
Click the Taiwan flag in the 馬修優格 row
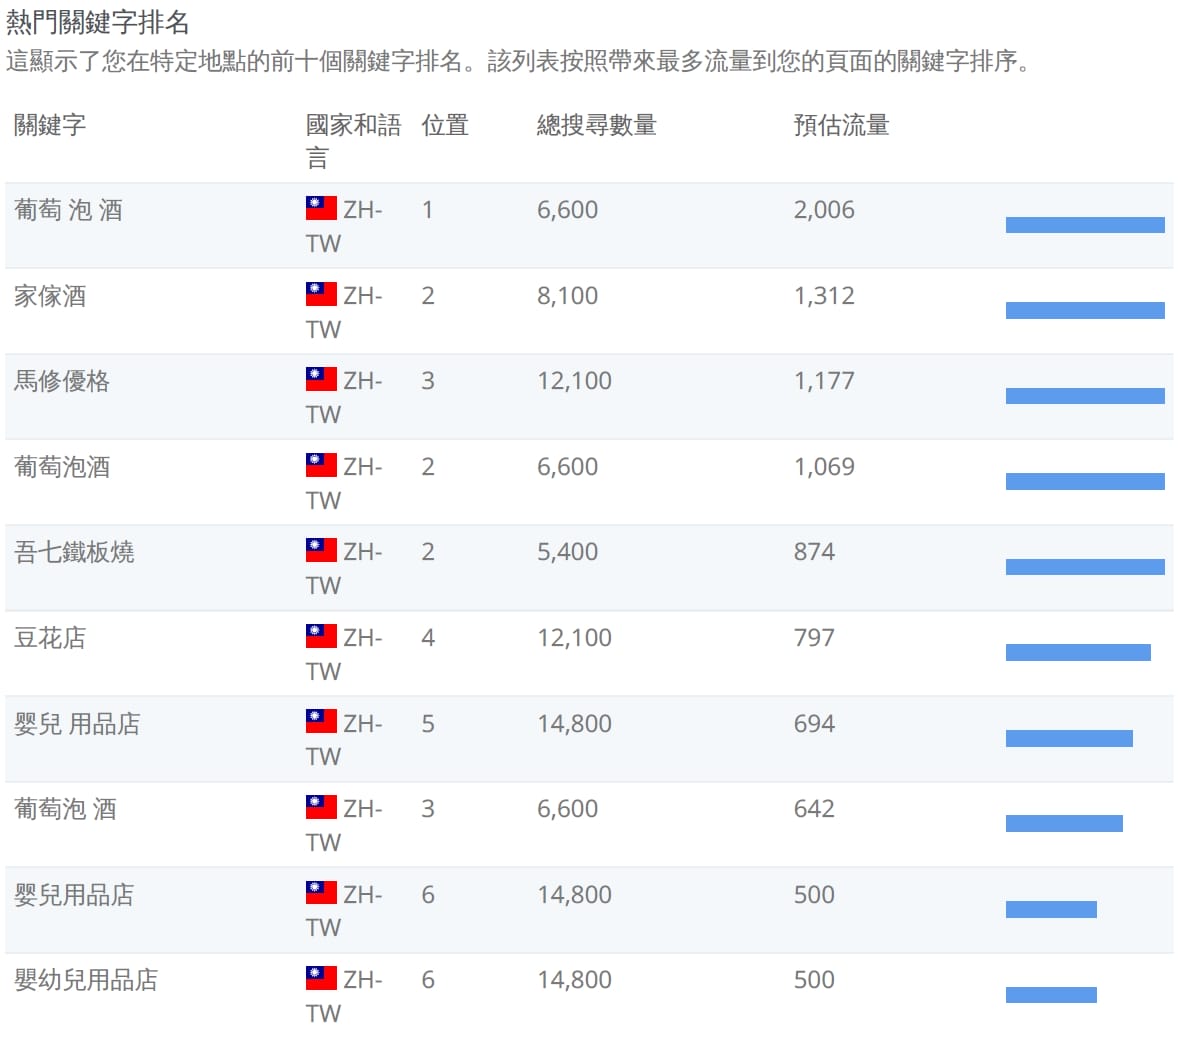click(x=321, y=379)
